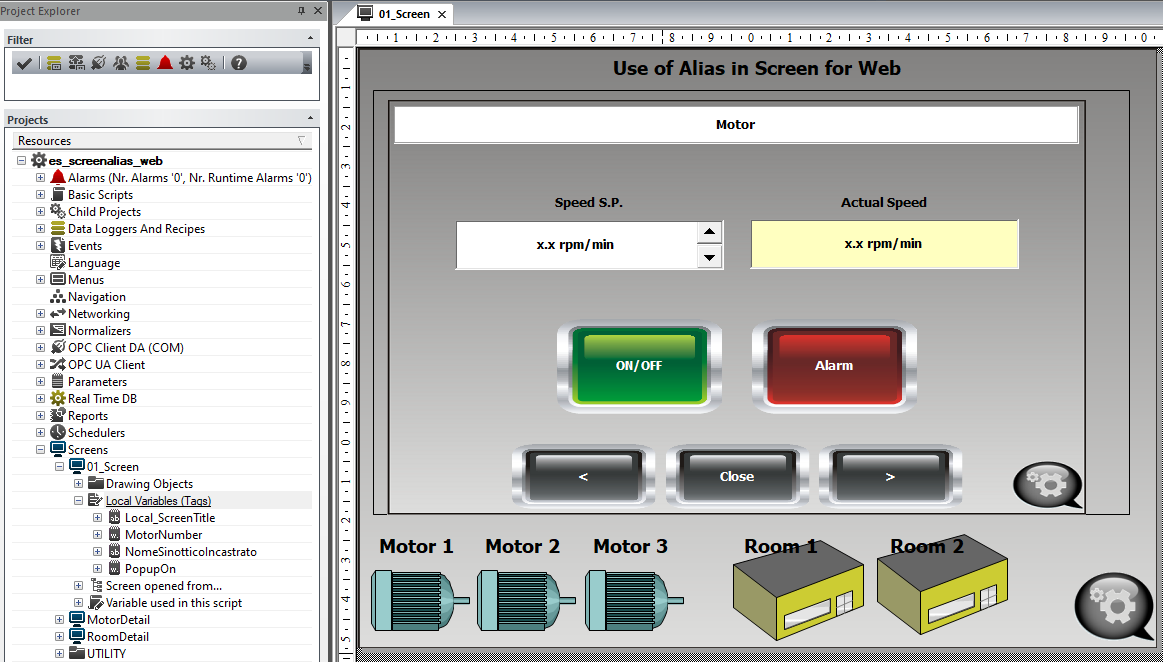Viewport: 1163px width, 662px height.
Task: Click the large gear speech bubble icon at bottom right
Action: (1113, 606)
